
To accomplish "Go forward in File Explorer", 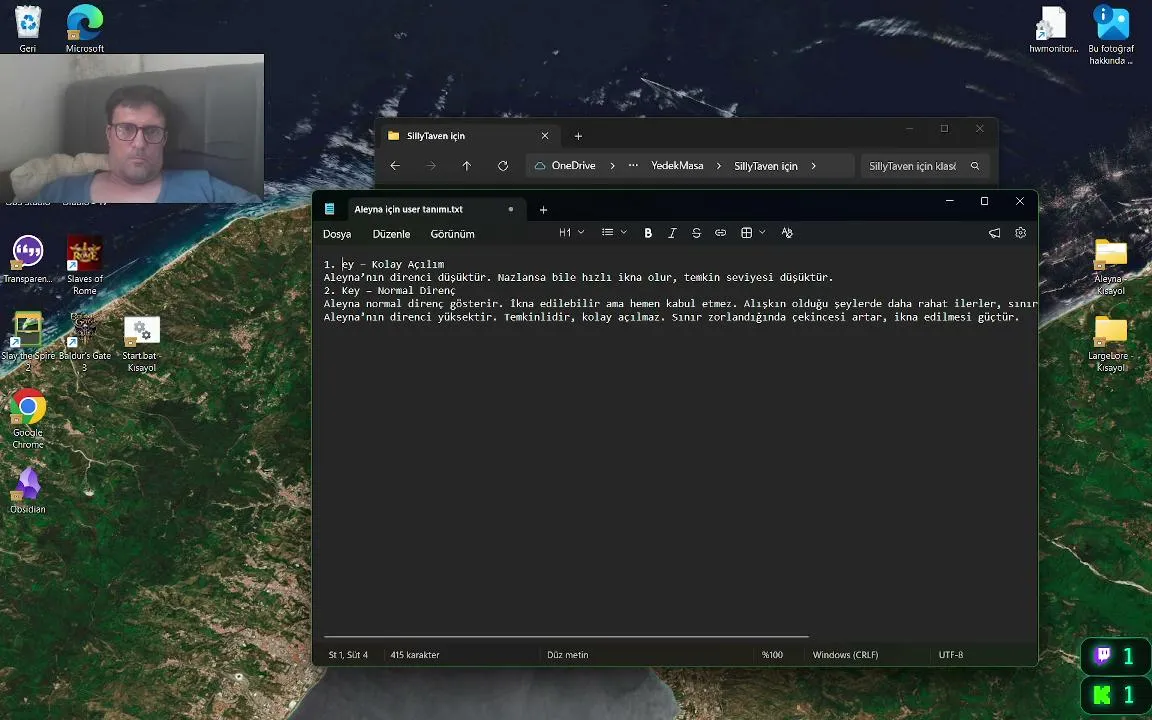I will 431,166.
